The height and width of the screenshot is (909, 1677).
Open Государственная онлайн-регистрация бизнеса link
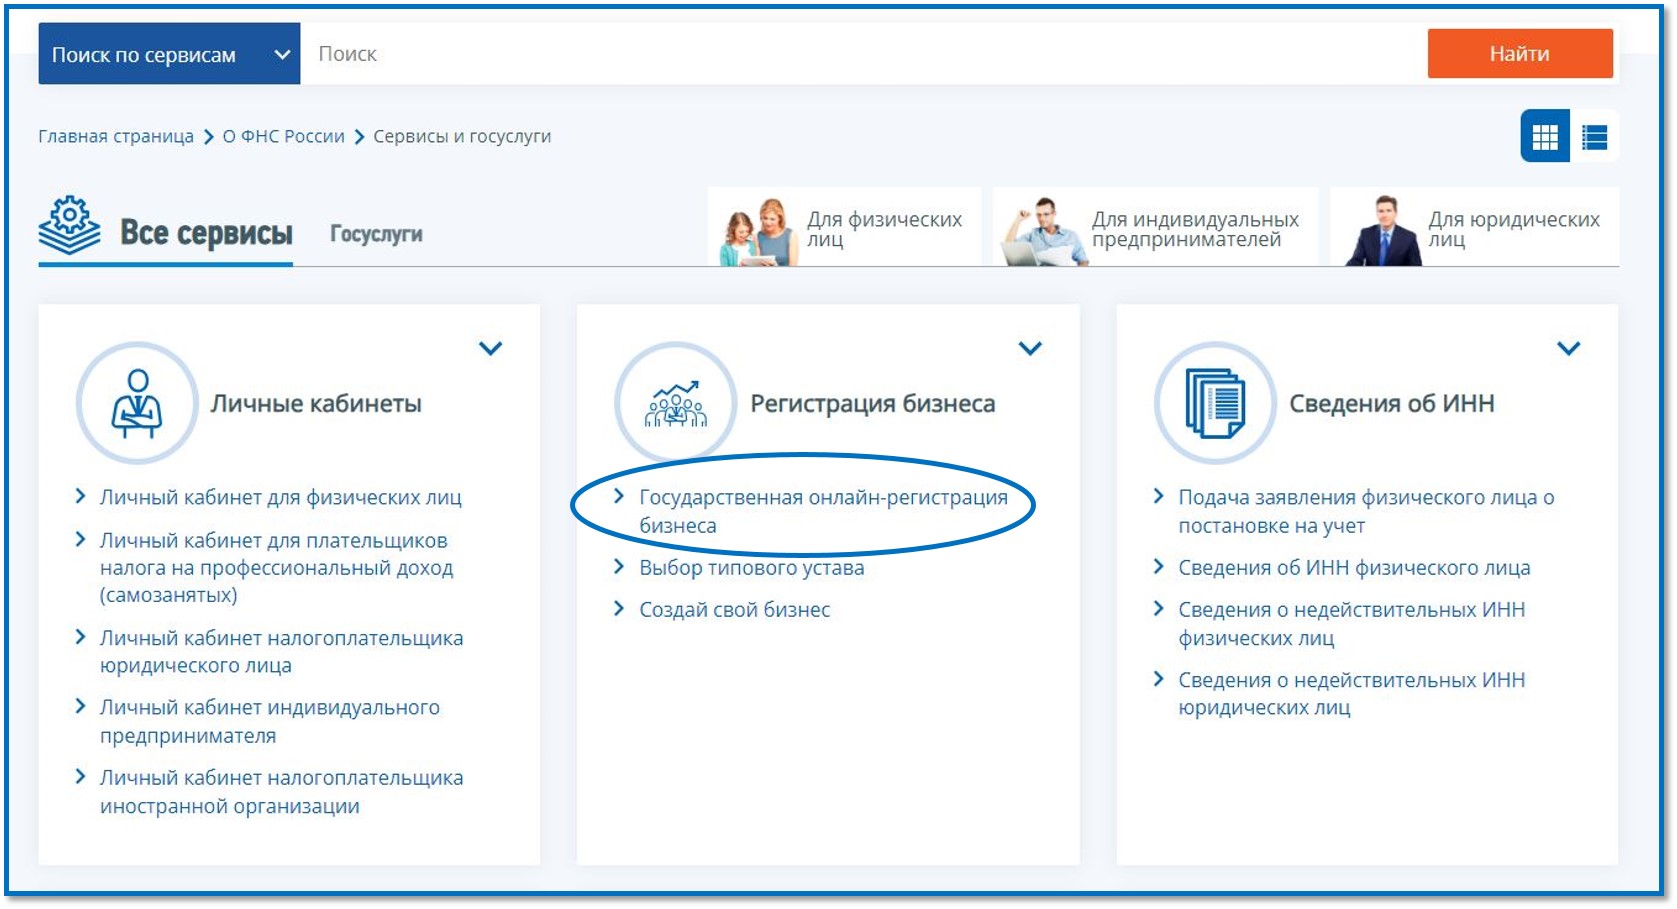[822, 498]
